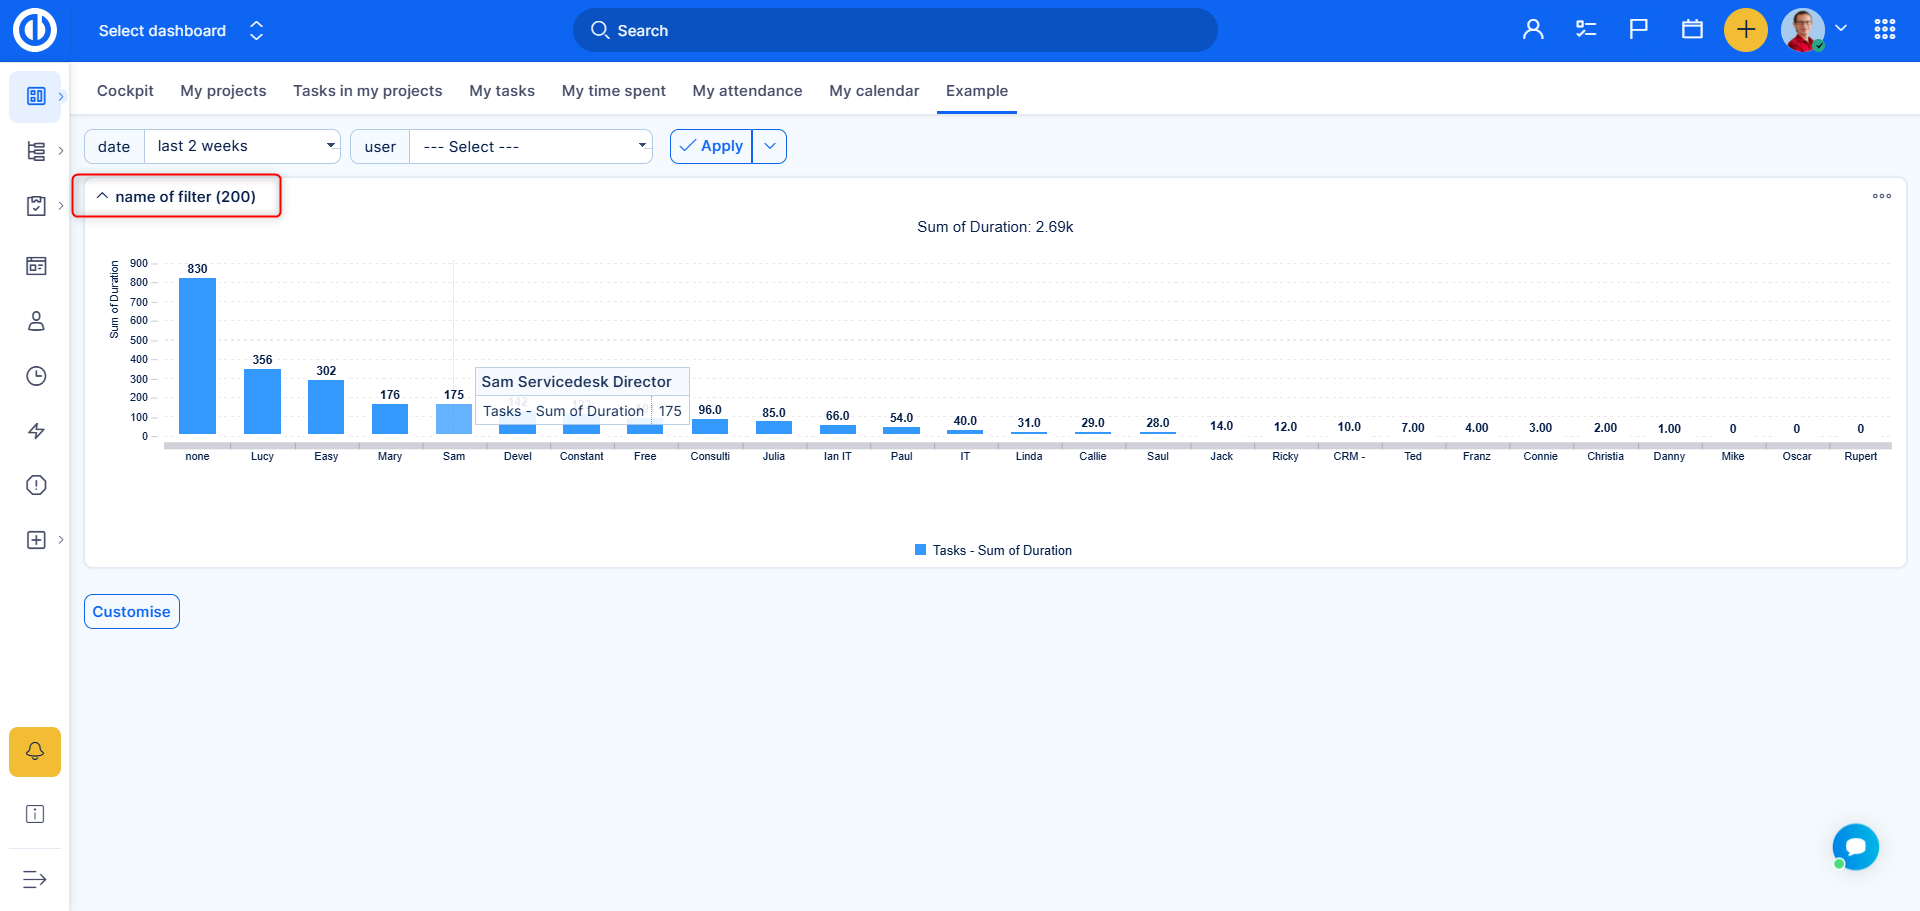Click the flag icon in top bar

click(x=1638, y=30)
